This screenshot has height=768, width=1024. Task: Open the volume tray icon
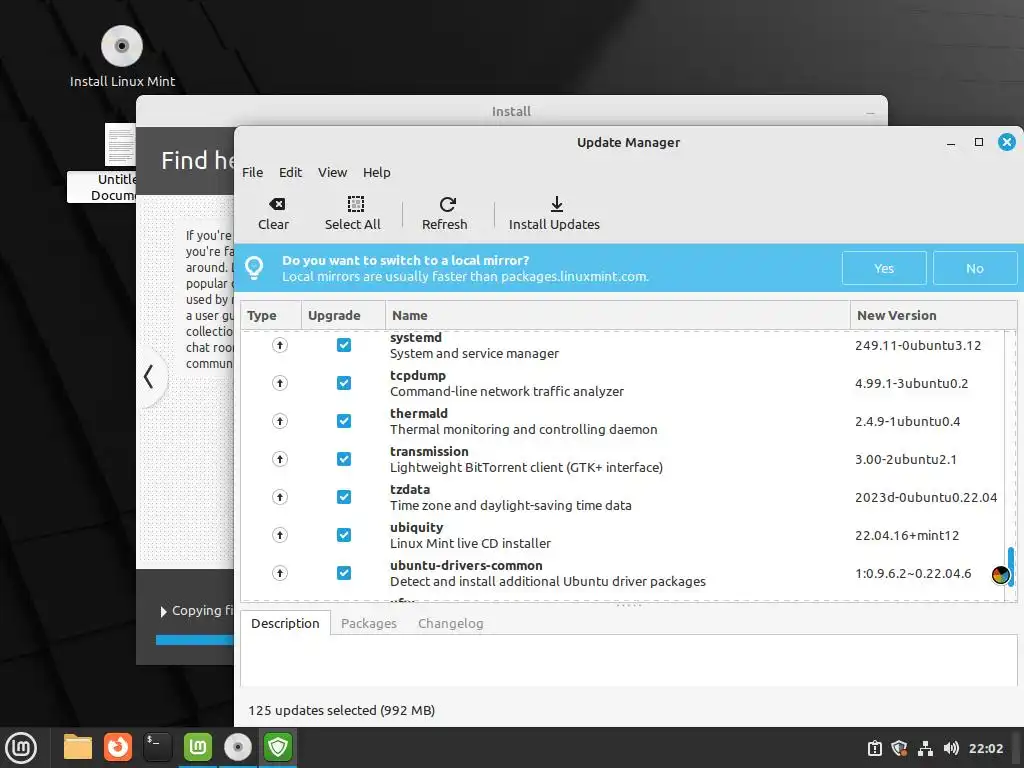pyautogui.click(x=951, y=748)
